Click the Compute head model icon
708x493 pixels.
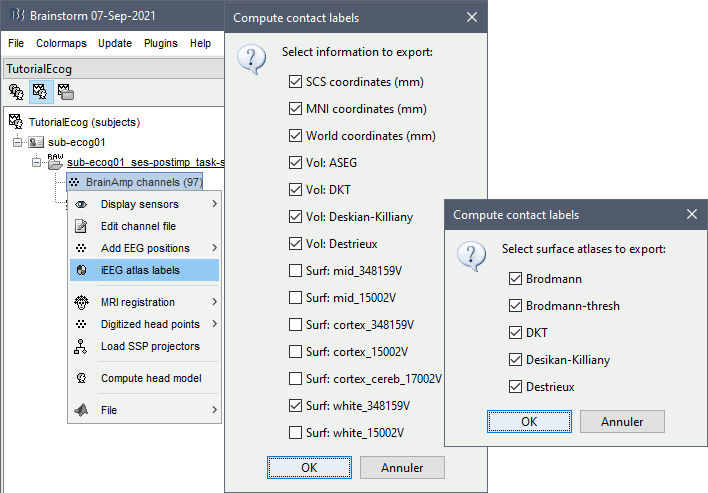(x=81, y=378)
